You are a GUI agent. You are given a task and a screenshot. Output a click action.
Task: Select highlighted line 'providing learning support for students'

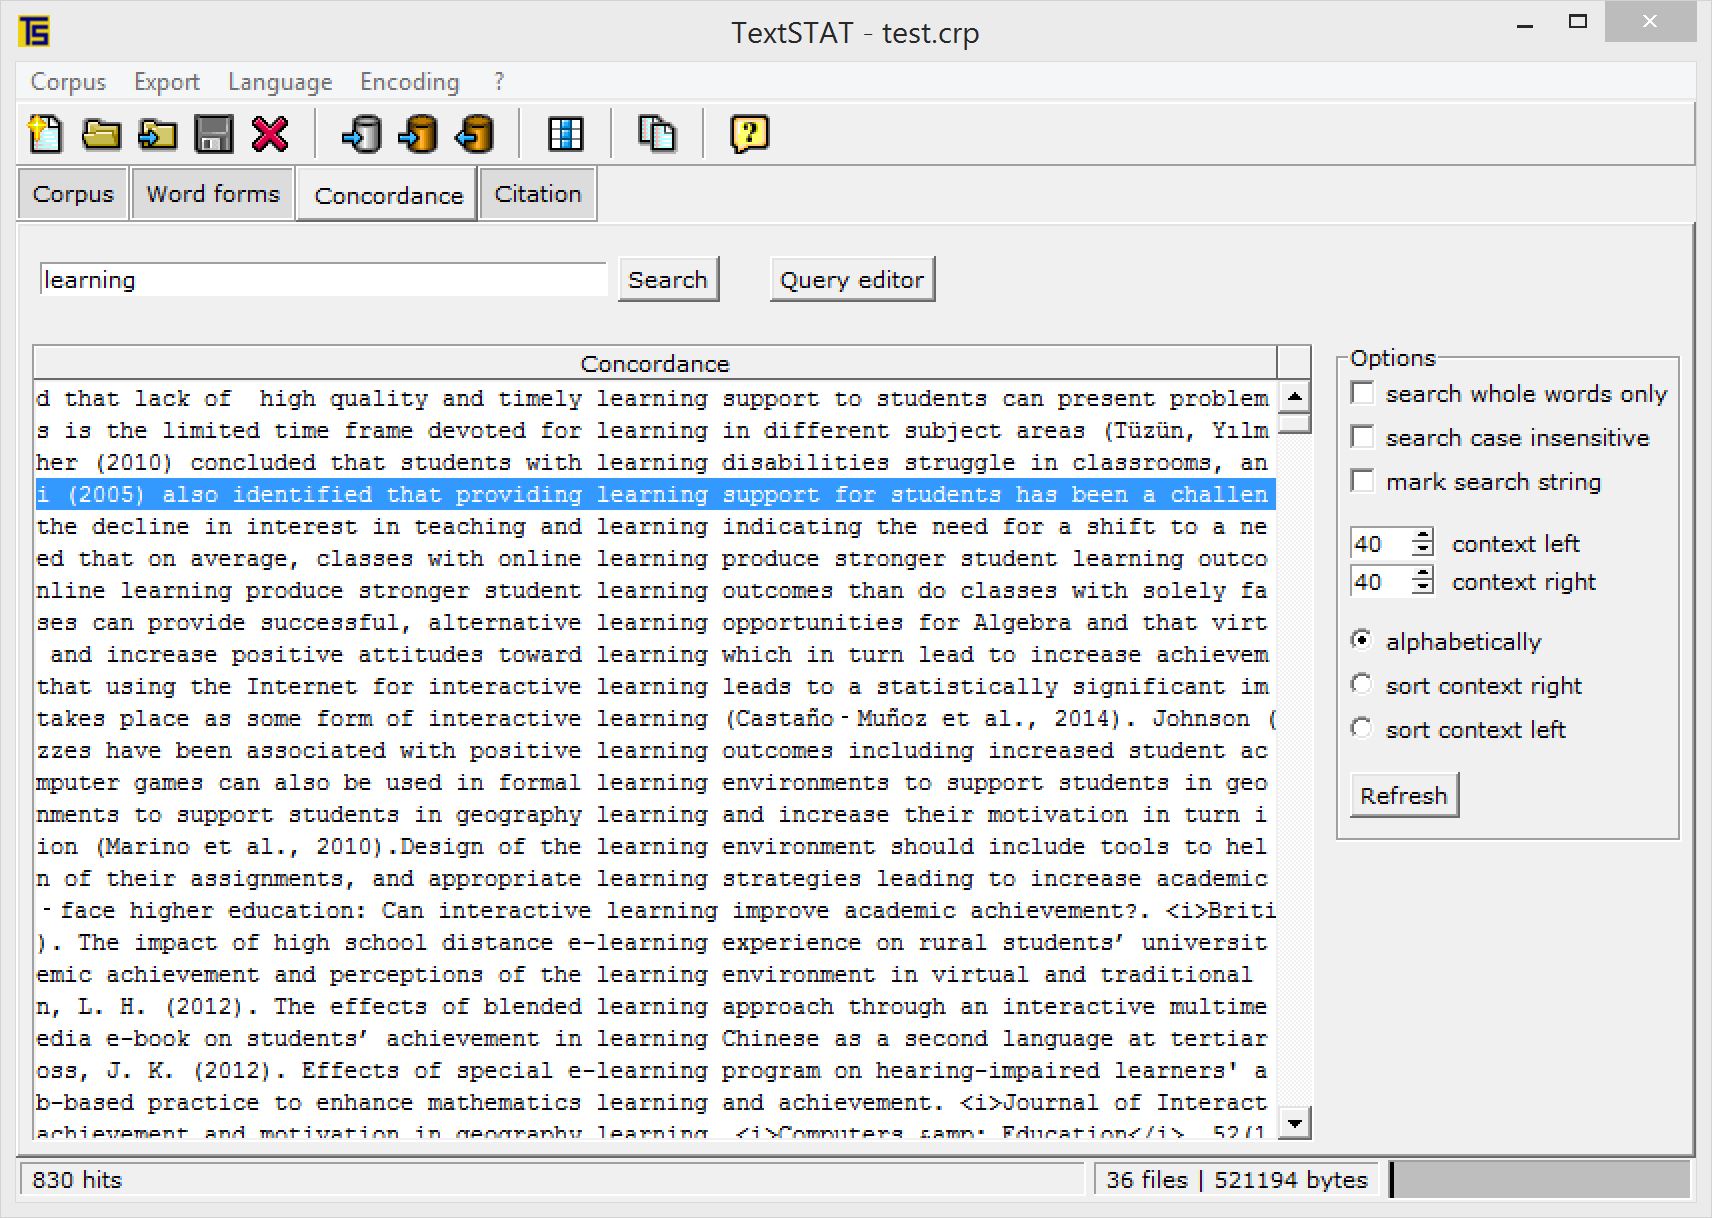[x=655, y=494]
